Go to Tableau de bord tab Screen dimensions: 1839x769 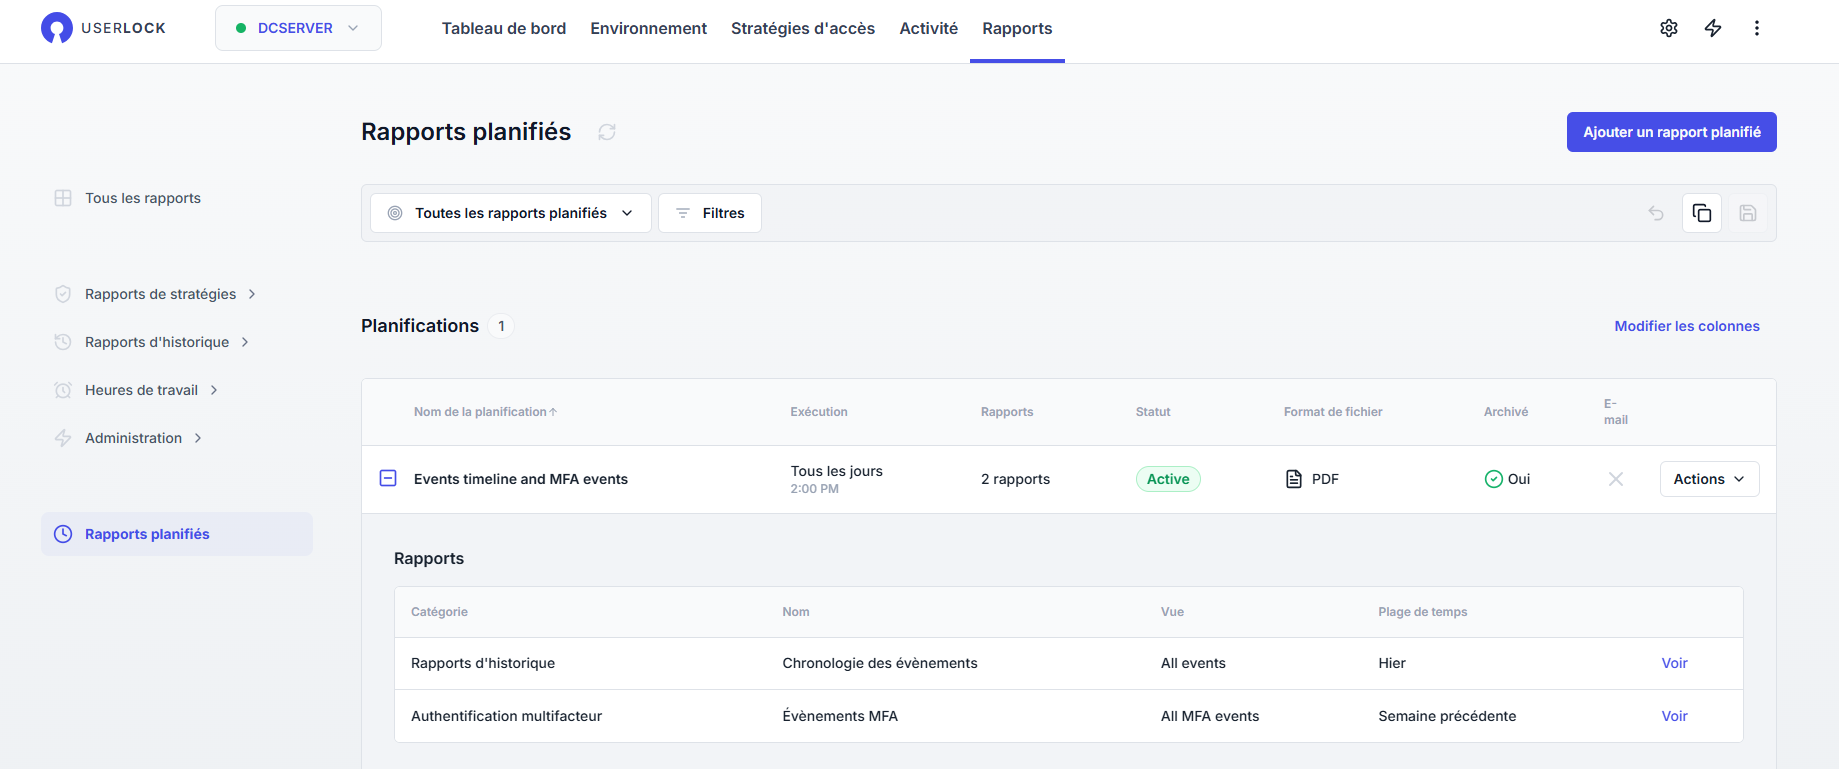pyautogui.click(x=503, y=28)
